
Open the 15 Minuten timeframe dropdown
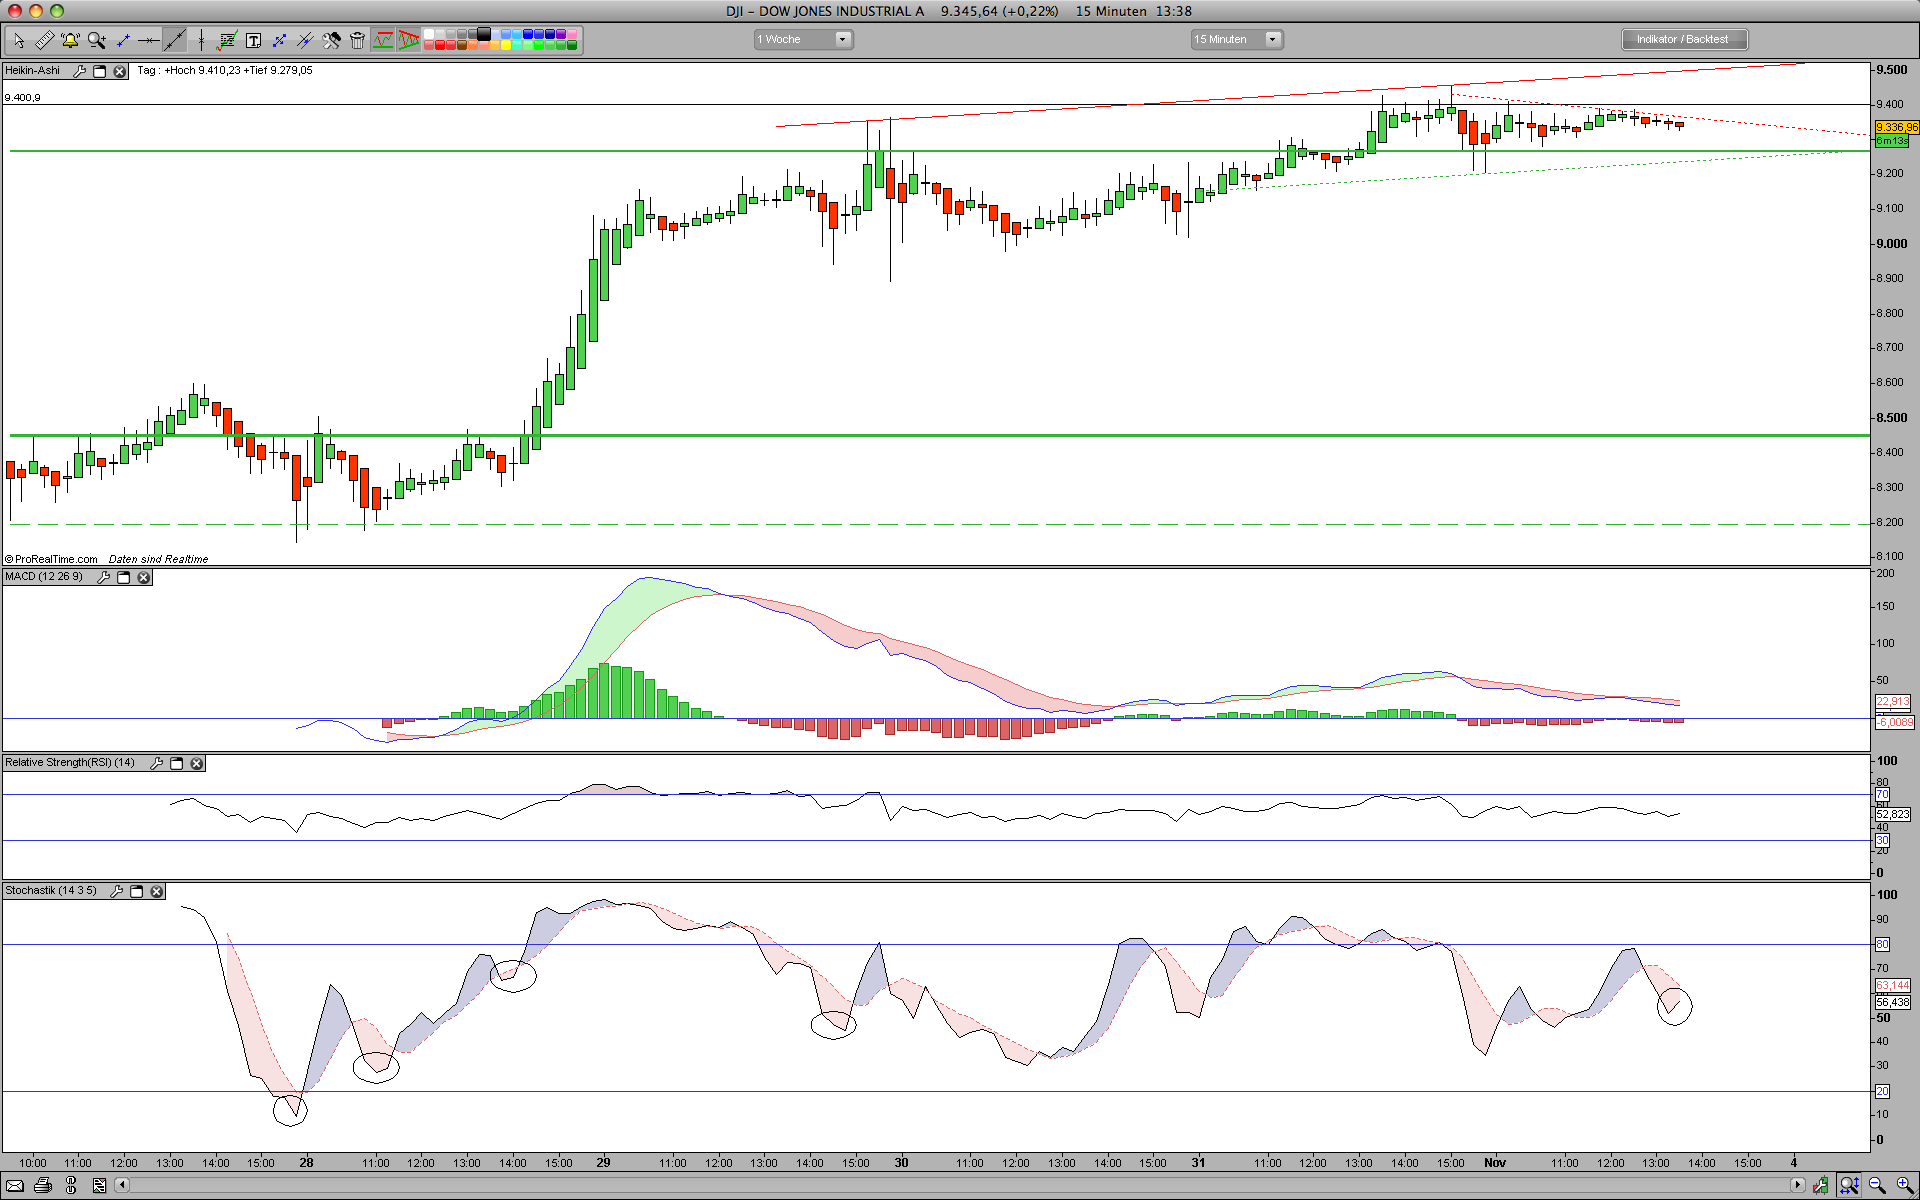(x=1272, y=39)
